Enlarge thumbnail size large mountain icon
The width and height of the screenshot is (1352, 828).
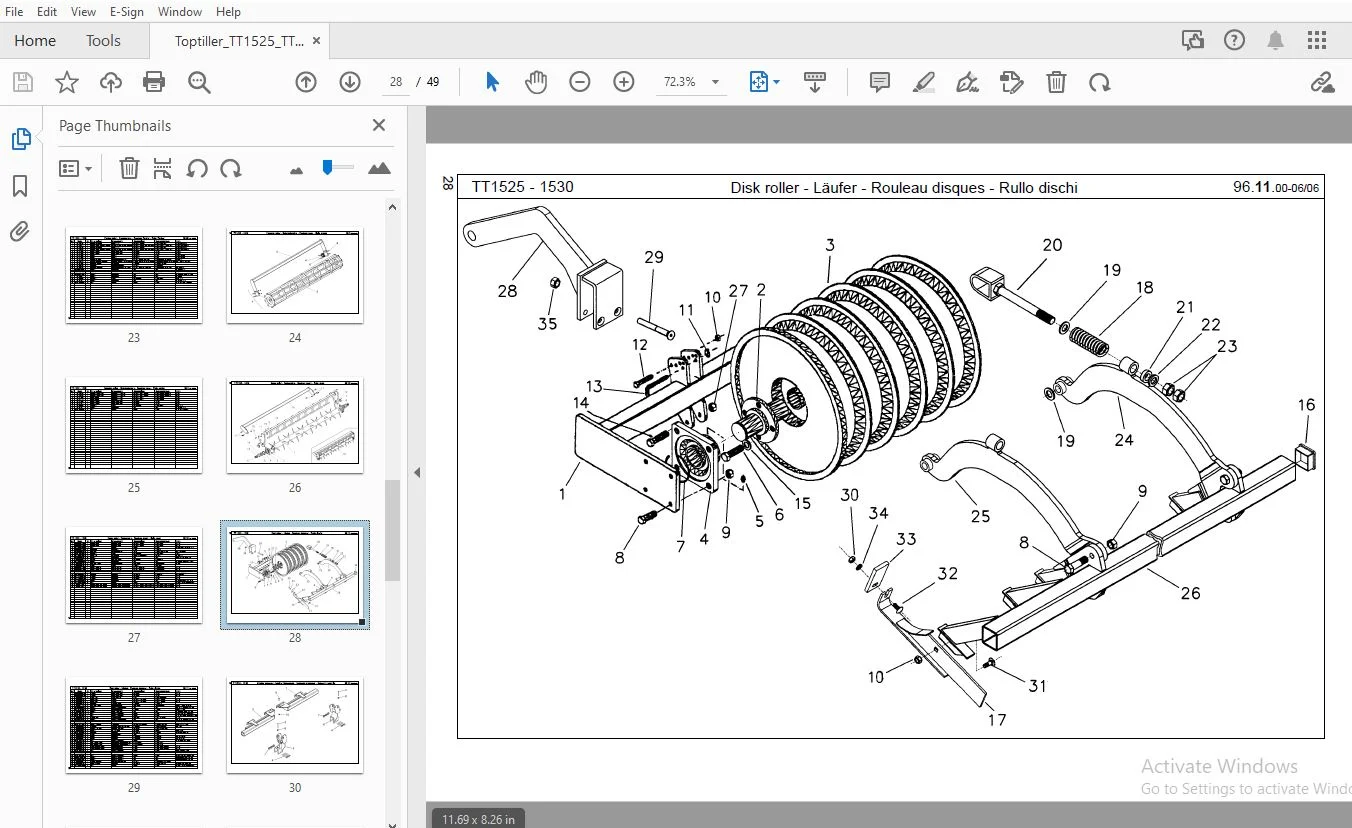[x=379, y=168]
